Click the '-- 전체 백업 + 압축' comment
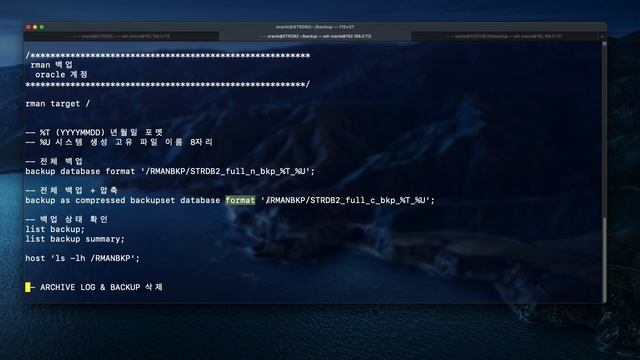This screenshot has width=640, height=360. (71, 191)
